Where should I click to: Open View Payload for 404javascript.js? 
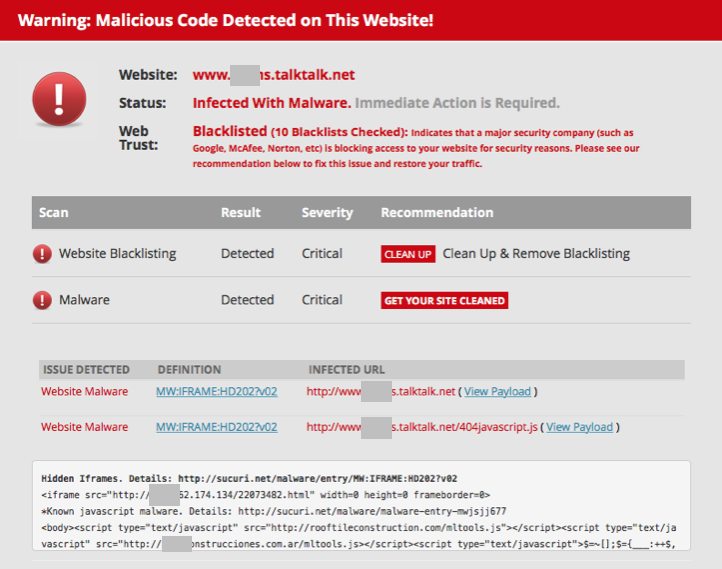tap(579, 427)
